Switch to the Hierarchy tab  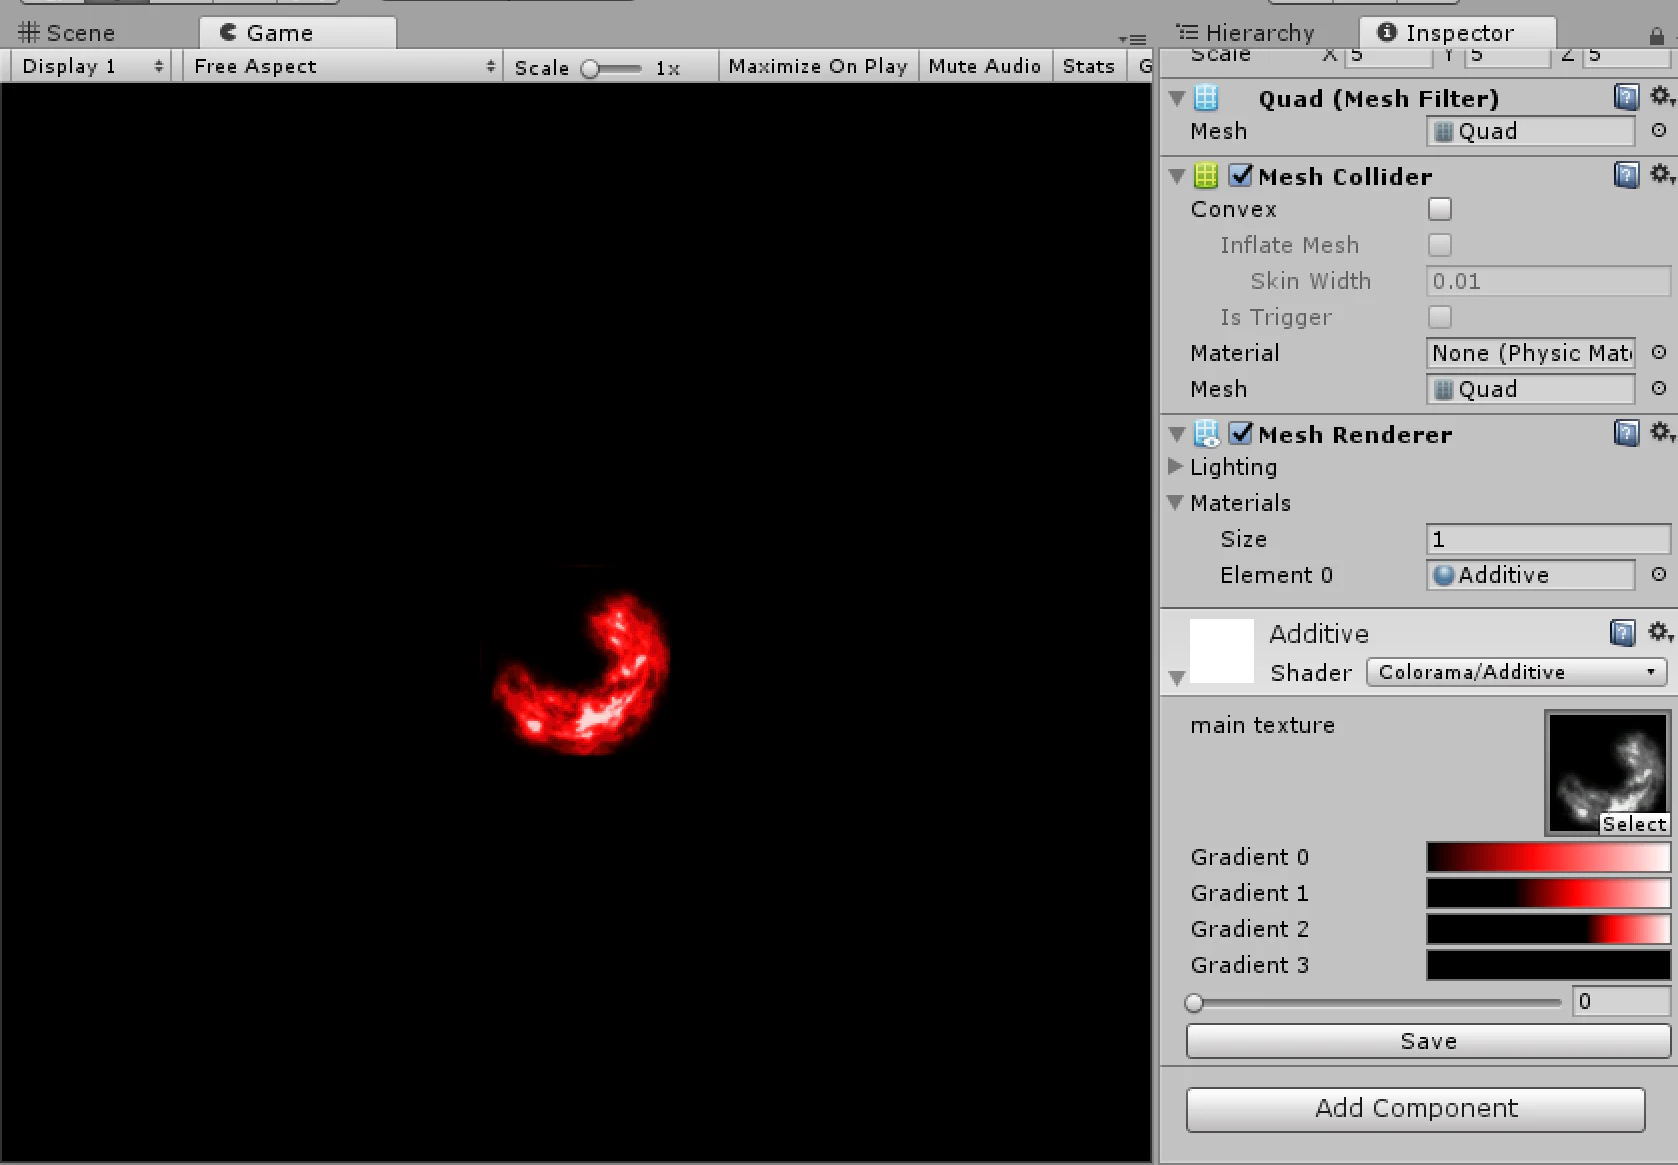[1246, 33]
